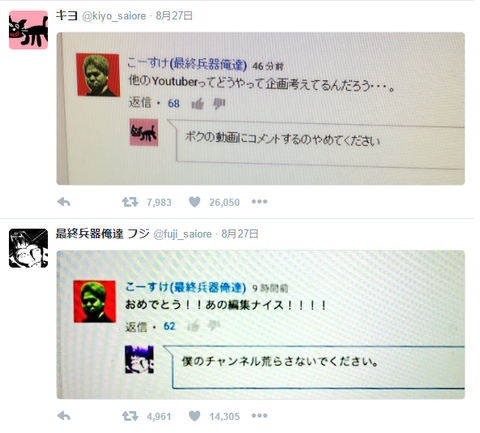The image size is (480, 433).
Task: Click the 14,305 like count
Action: click(224, 416)
